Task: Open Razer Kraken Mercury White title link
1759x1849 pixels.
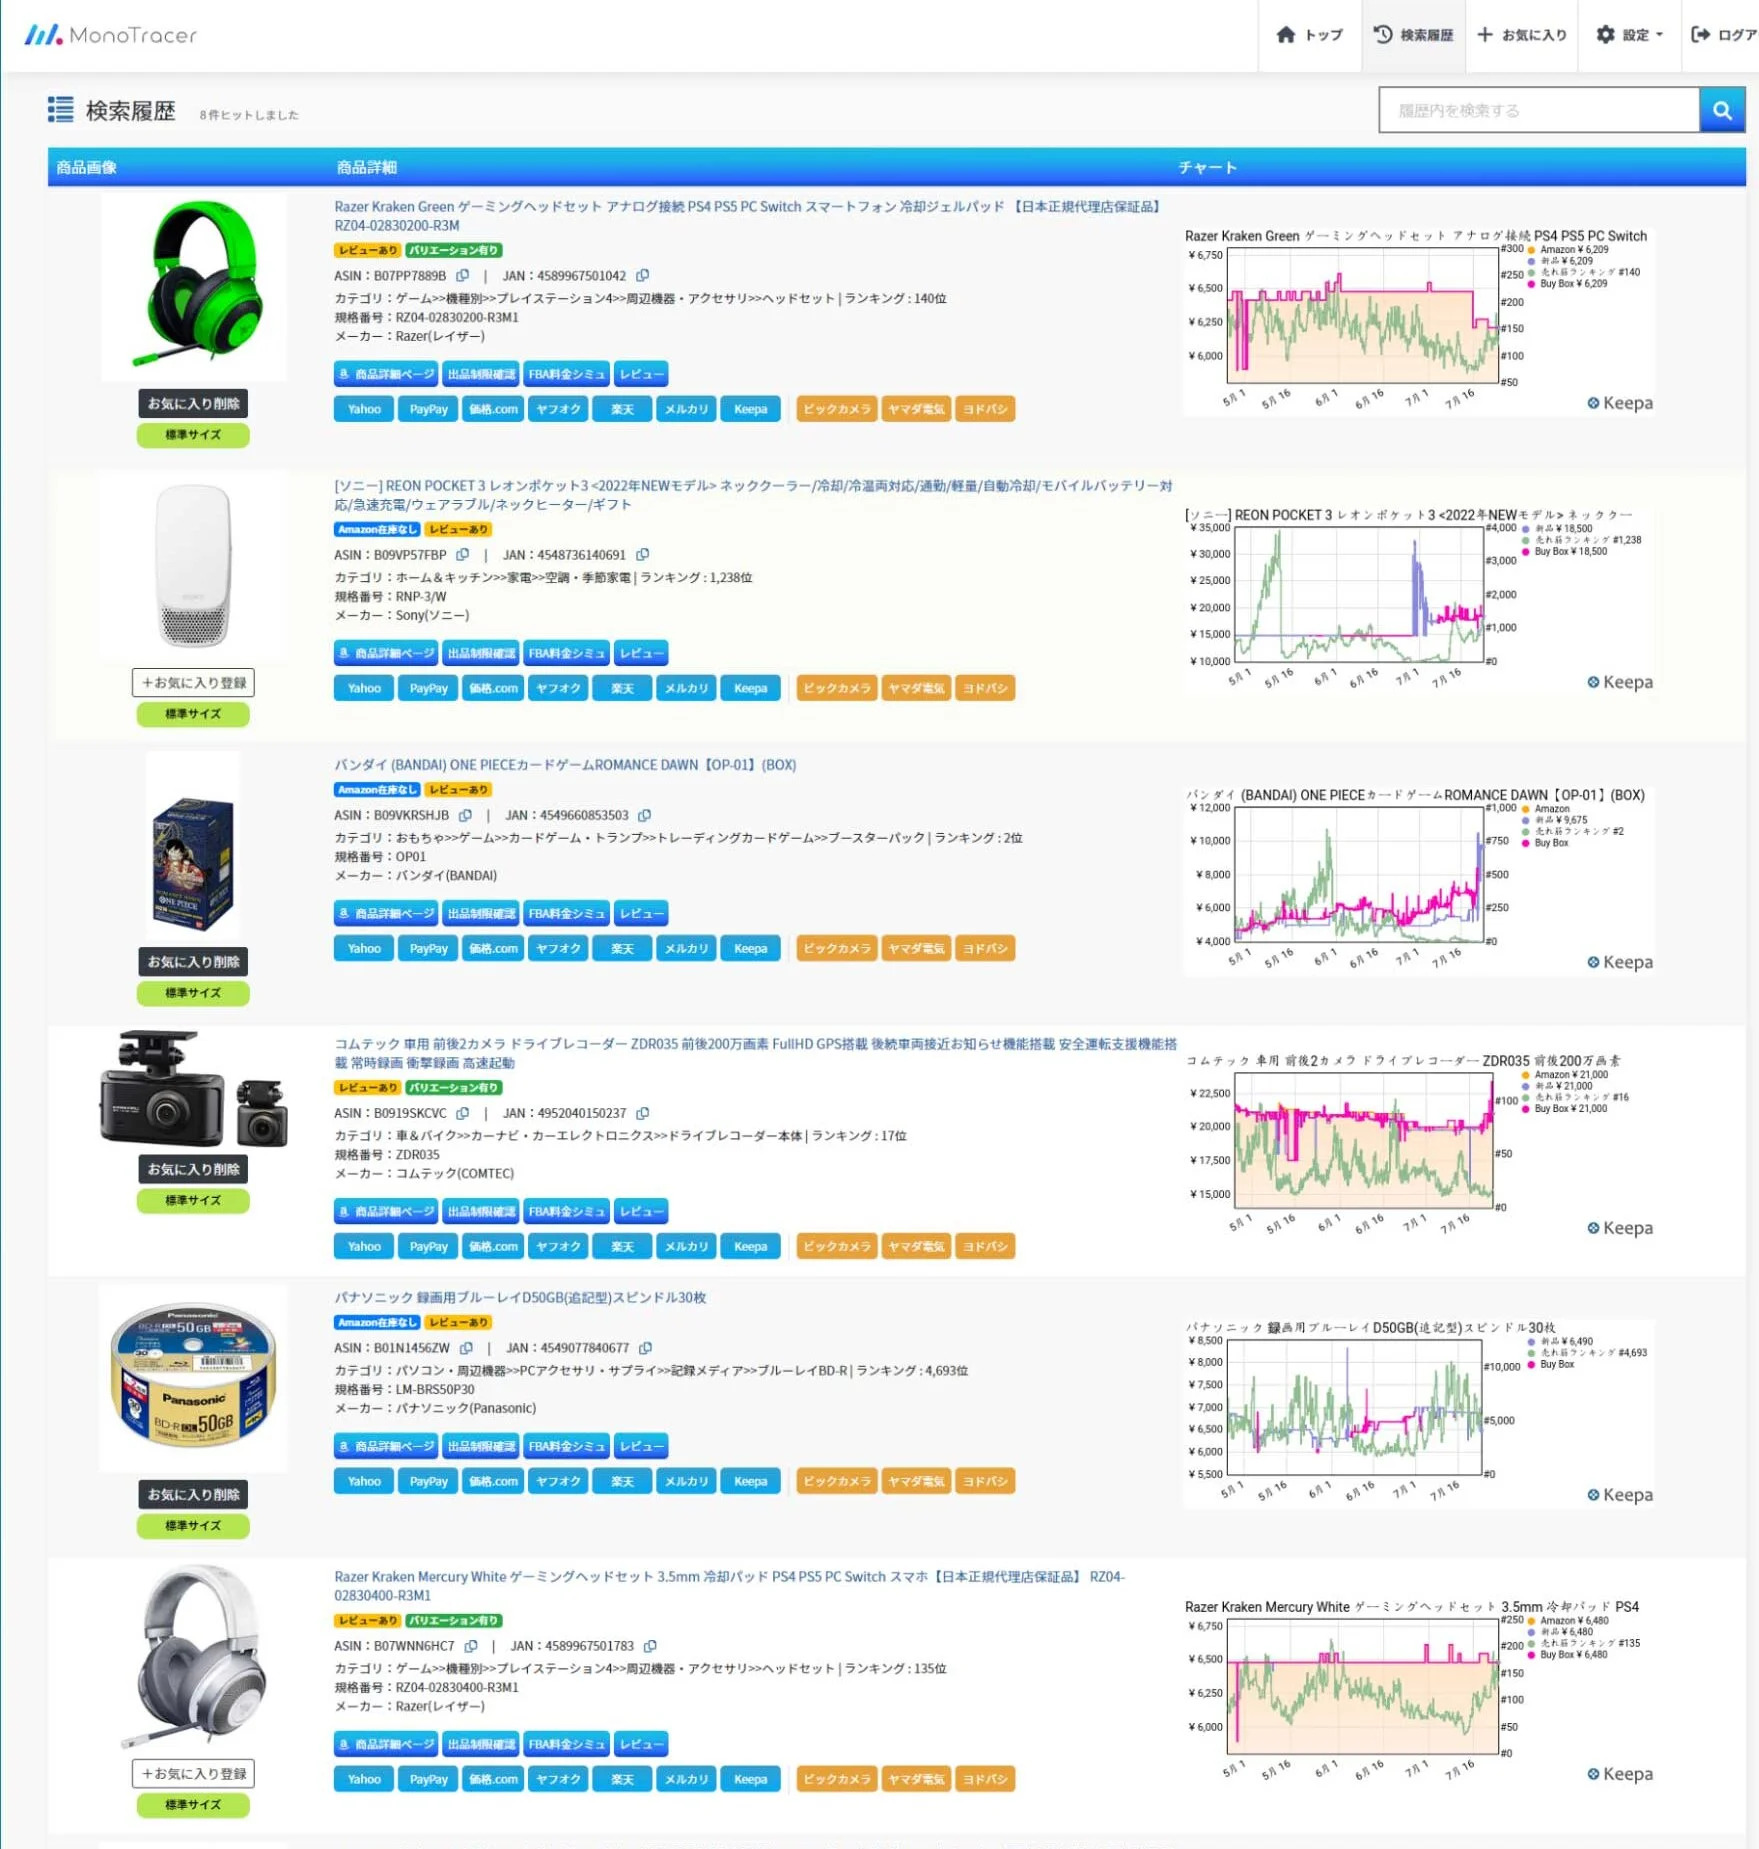Action: point(730,1586)
